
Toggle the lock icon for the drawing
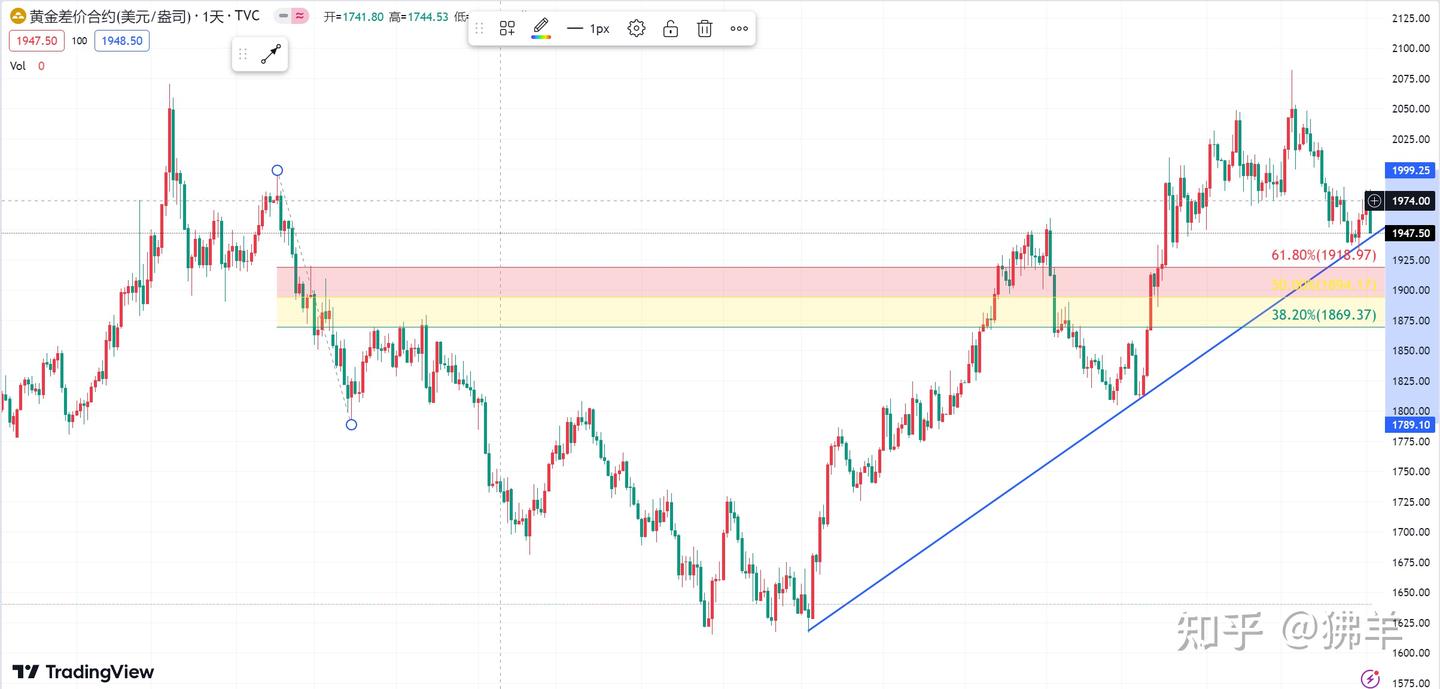670,29
